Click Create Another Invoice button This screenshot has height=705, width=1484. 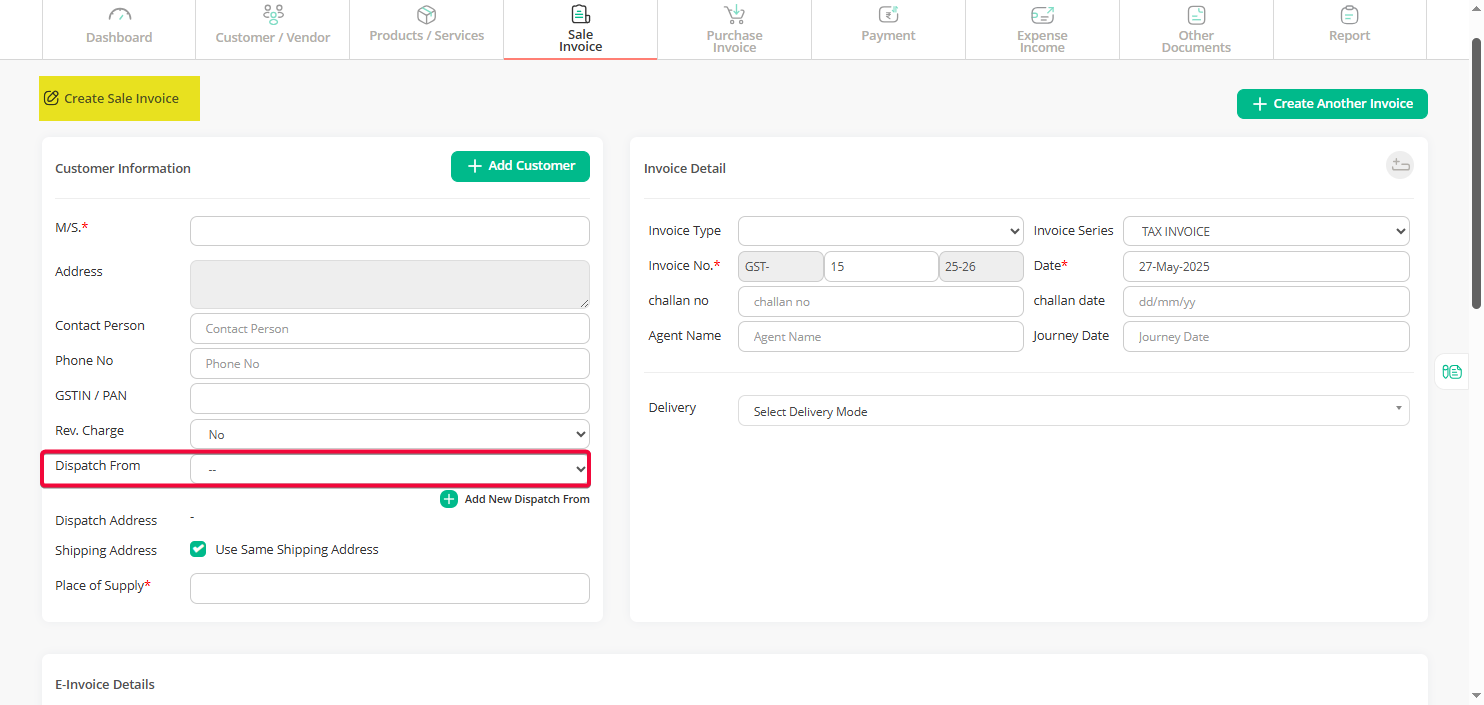coord(1331,104)
